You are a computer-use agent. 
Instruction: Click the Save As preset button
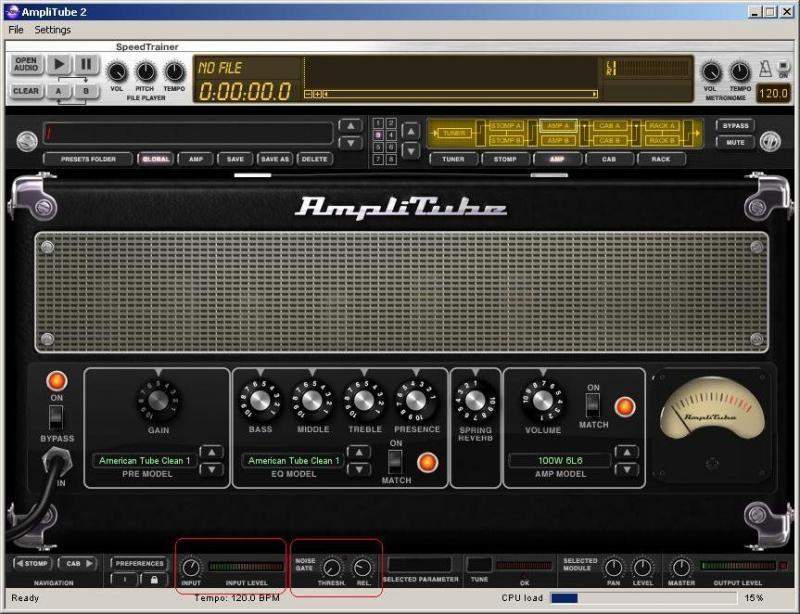pyautogui.click(x=274, y=159)
